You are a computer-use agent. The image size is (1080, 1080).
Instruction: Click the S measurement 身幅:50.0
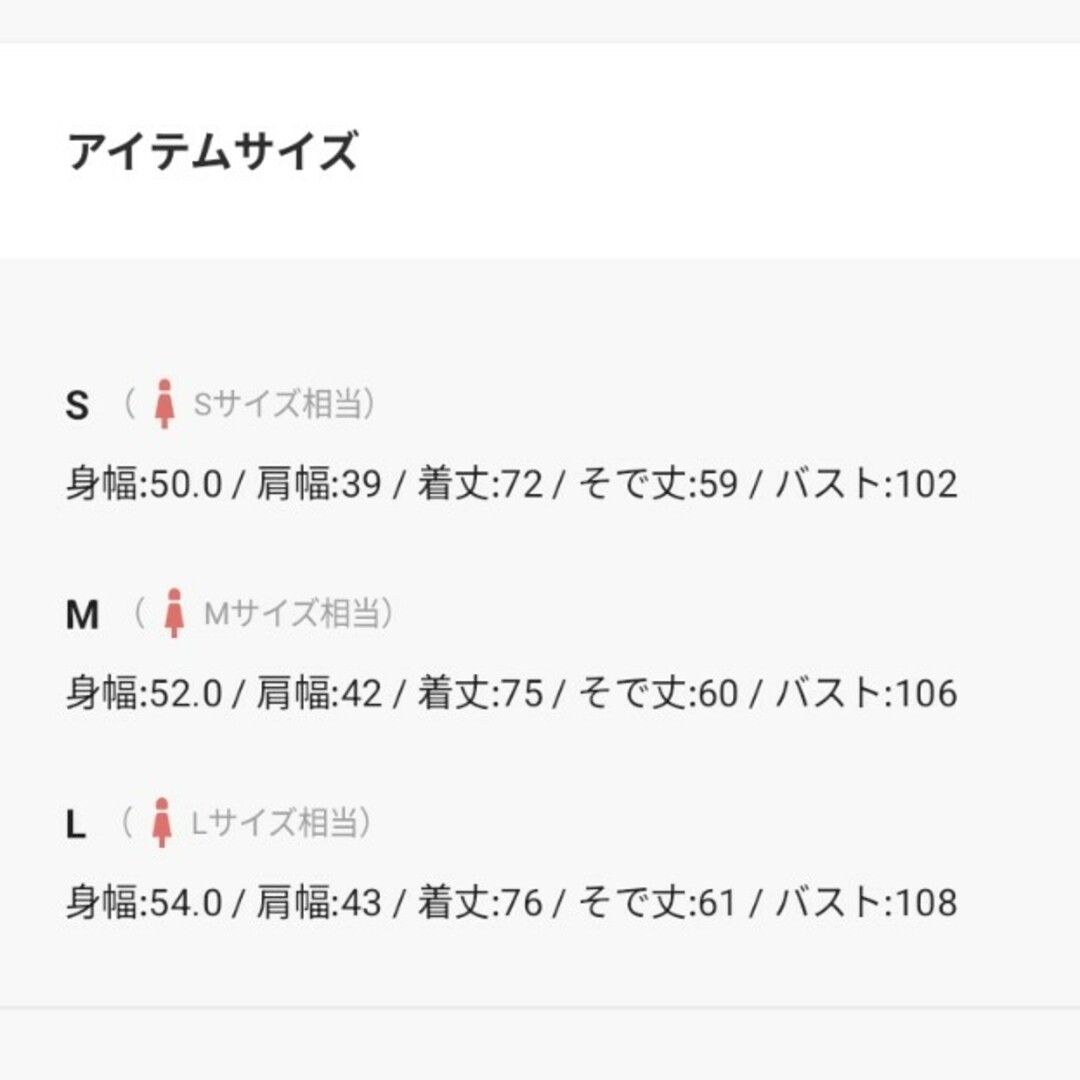144,483
